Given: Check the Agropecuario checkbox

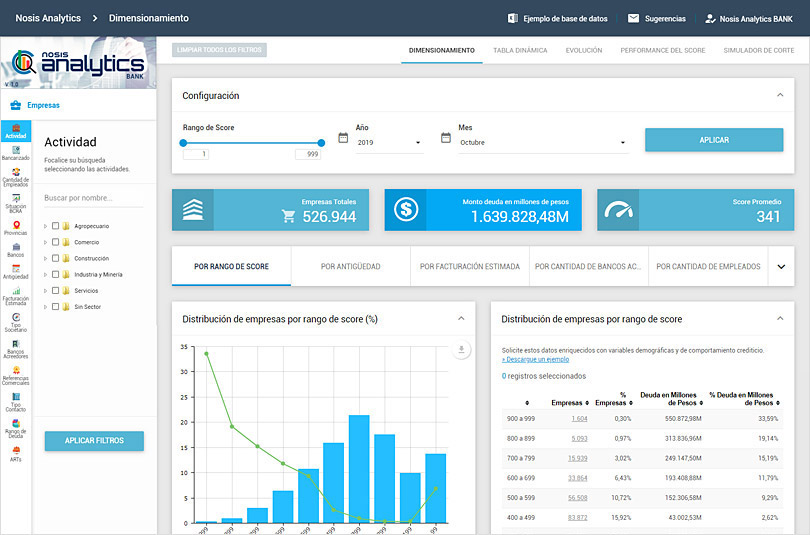Looking at the screenshot, I should click(x=55, y=226).
